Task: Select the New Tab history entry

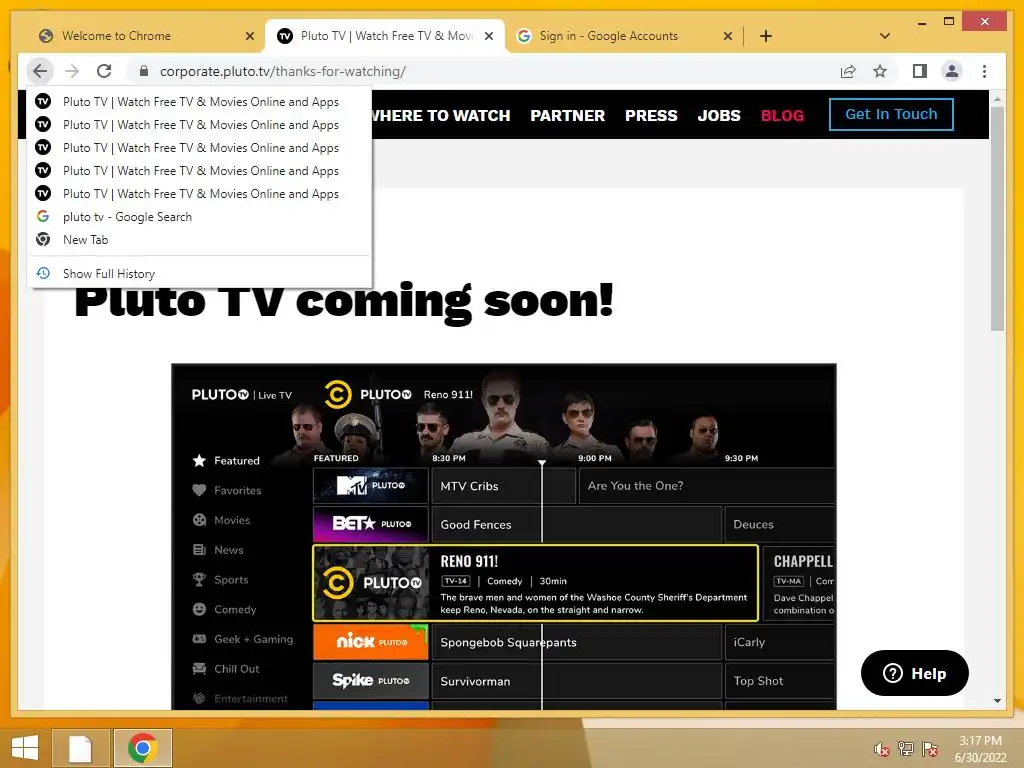Action: pyautogui.click(x=200, y=240)
